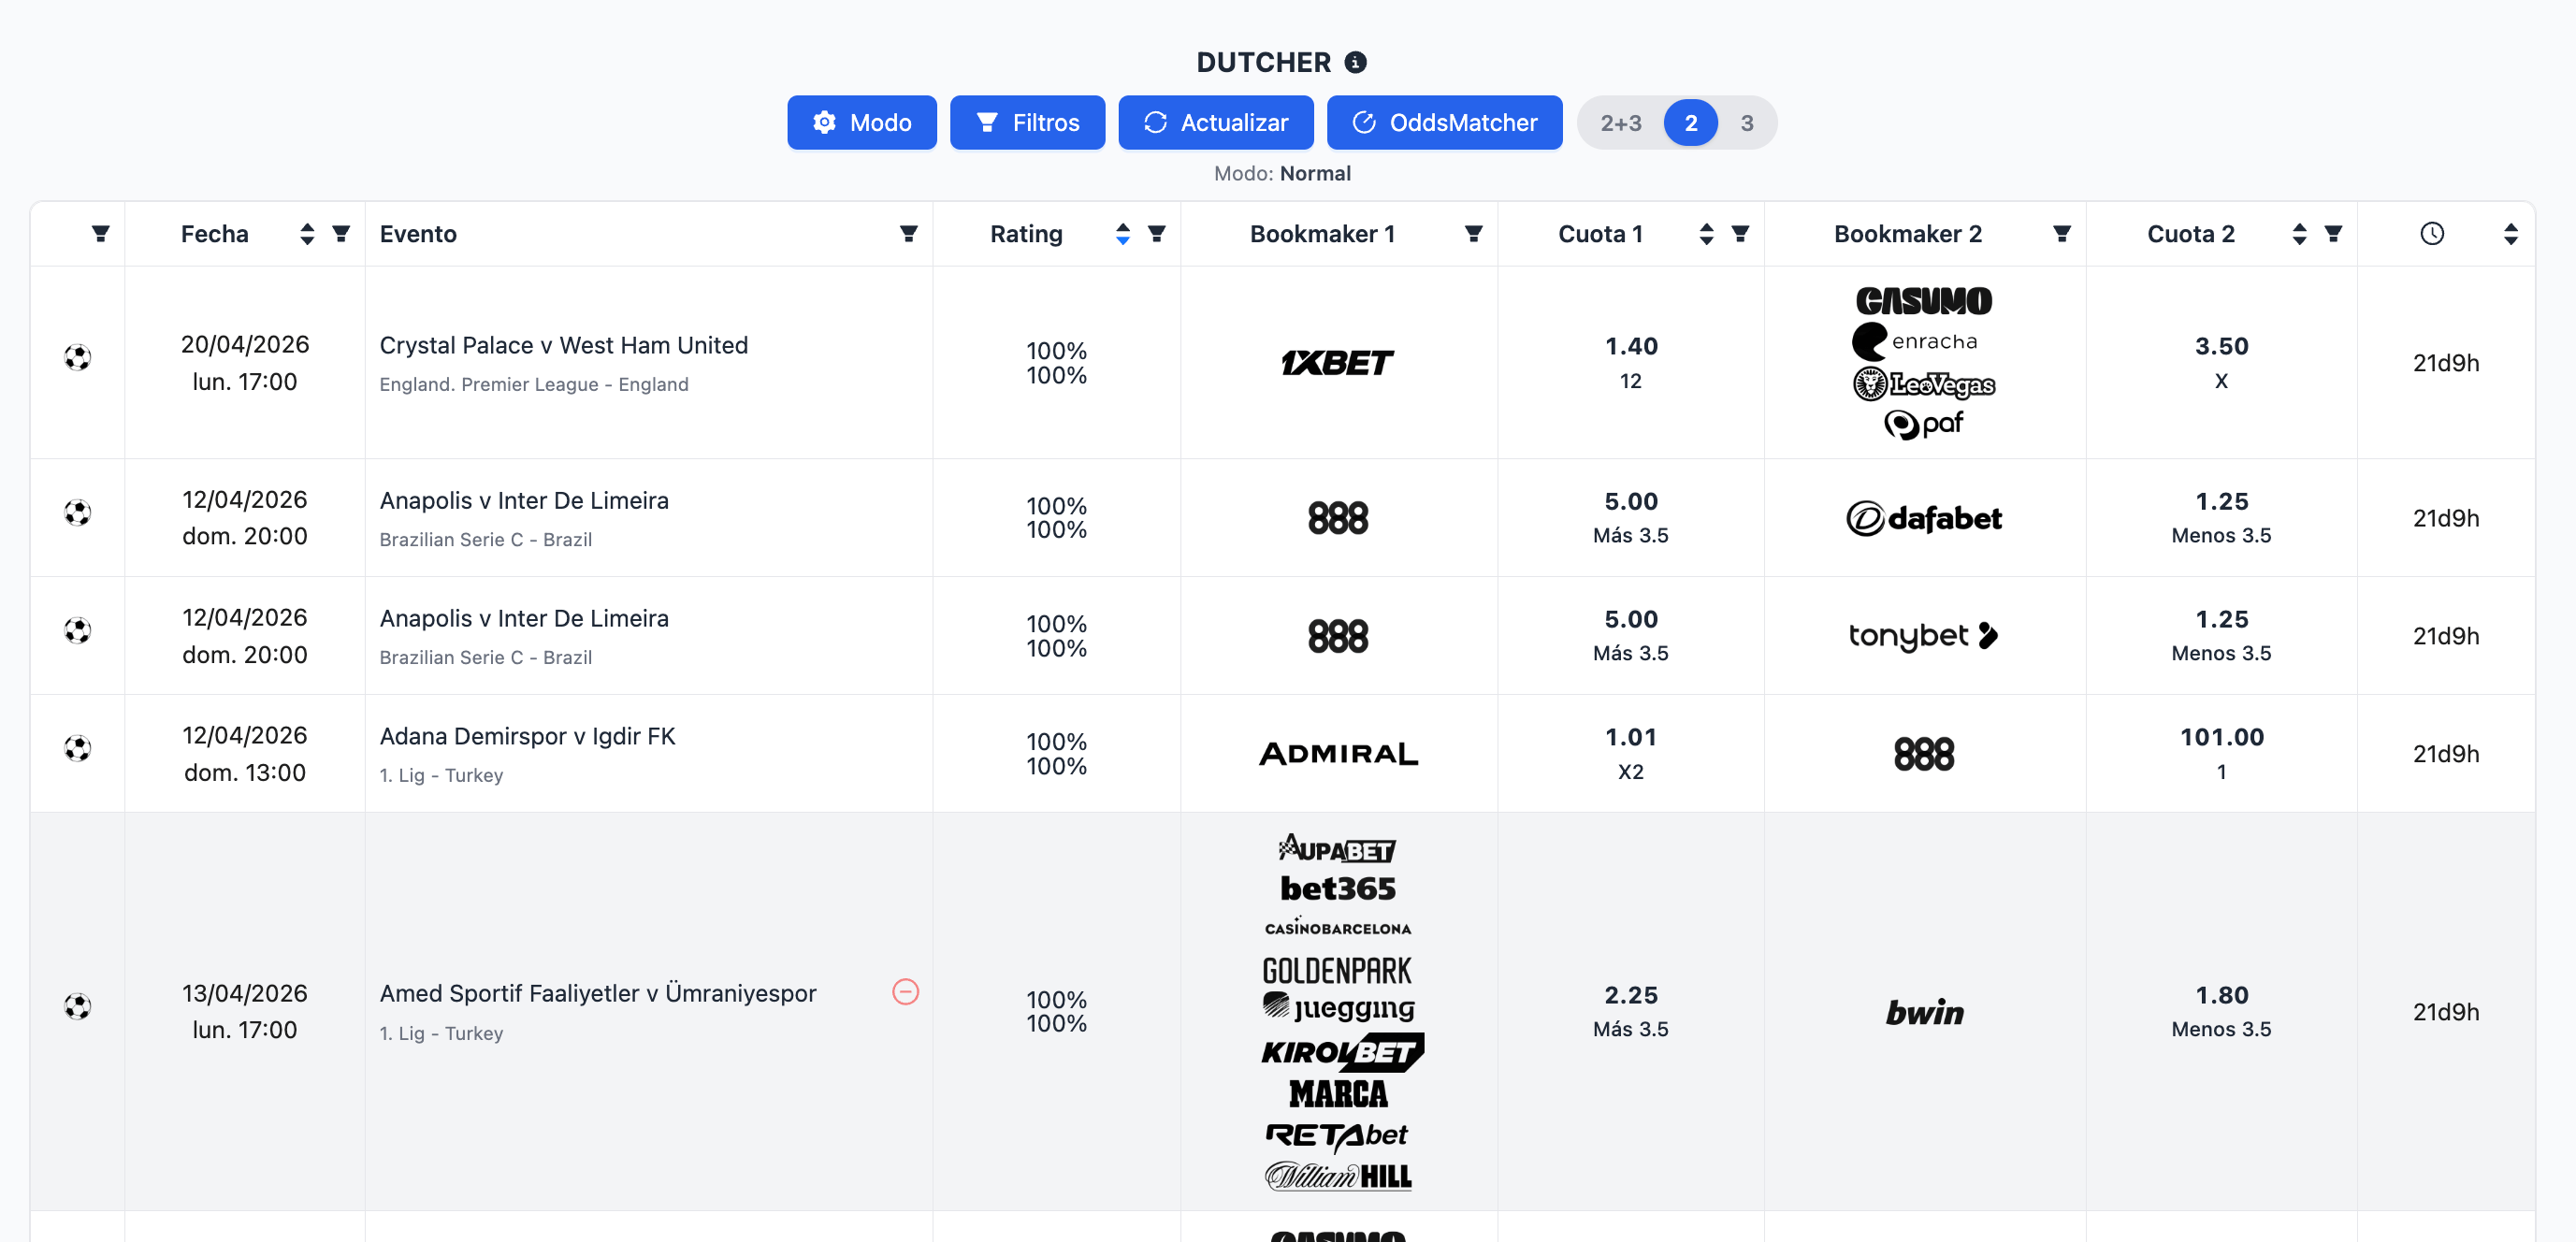Screen dimensions: 2576x1242
Task: Click the William Hill bookmaker logo
Action: click(1338, 1176)
